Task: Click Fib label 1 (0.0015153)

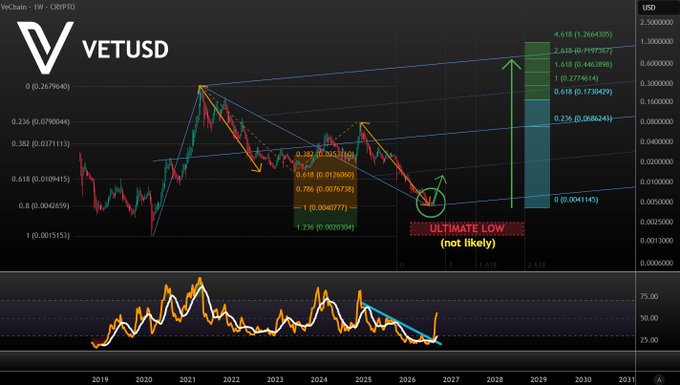Action: coord(48,236)
